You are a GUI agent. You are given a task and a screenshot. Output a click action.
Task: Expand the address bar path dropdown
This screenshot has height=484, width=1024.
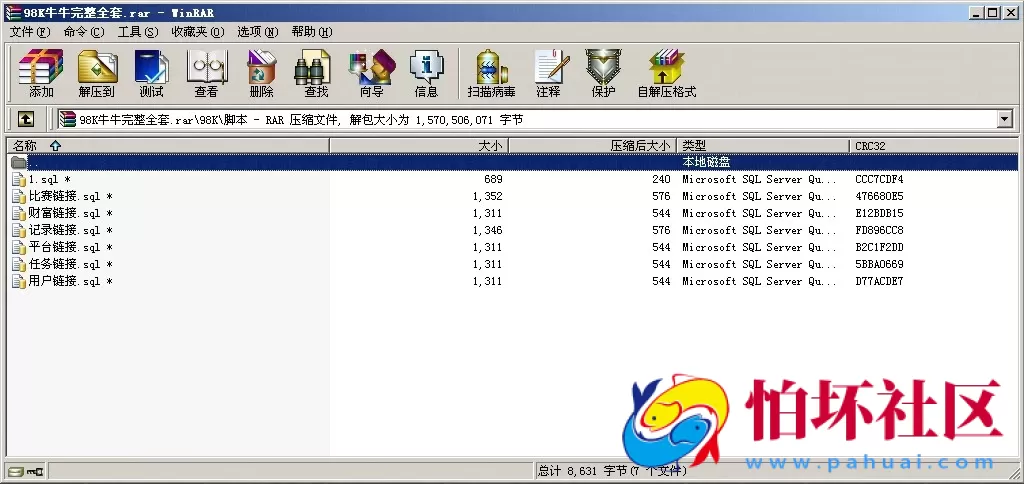(1005, 120)
